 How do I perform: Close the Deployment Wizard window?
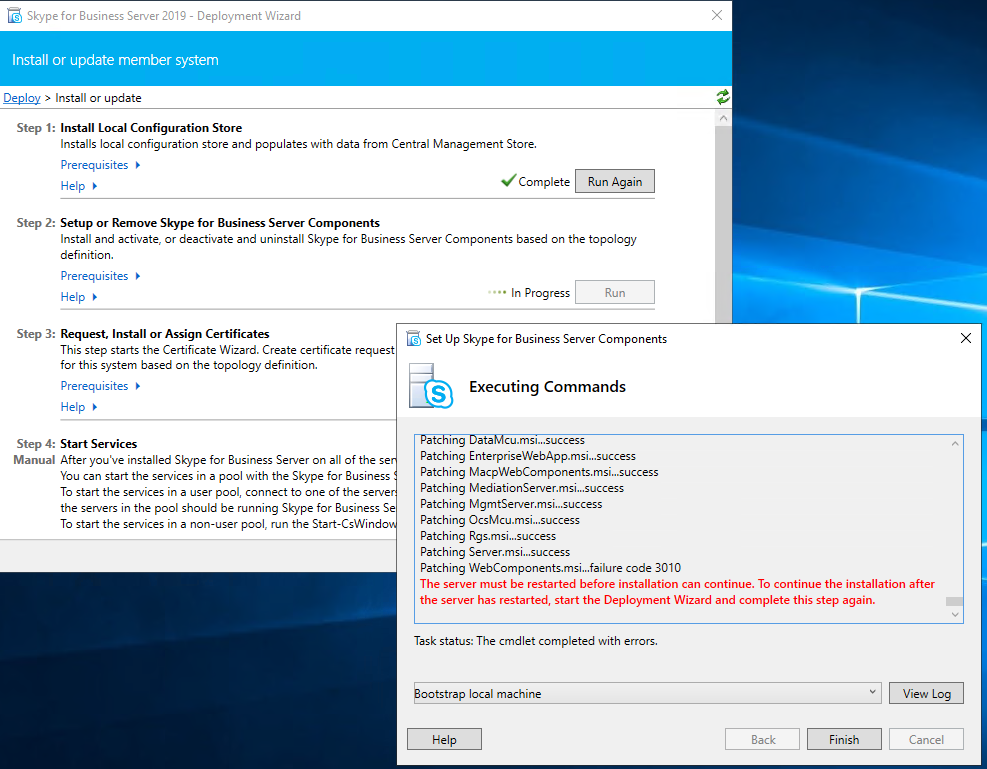click(716, 16)
